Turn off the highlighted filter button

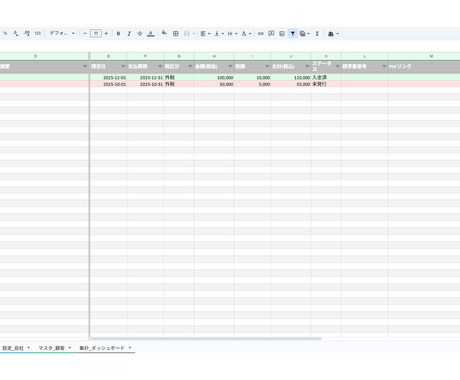point(293,34)
